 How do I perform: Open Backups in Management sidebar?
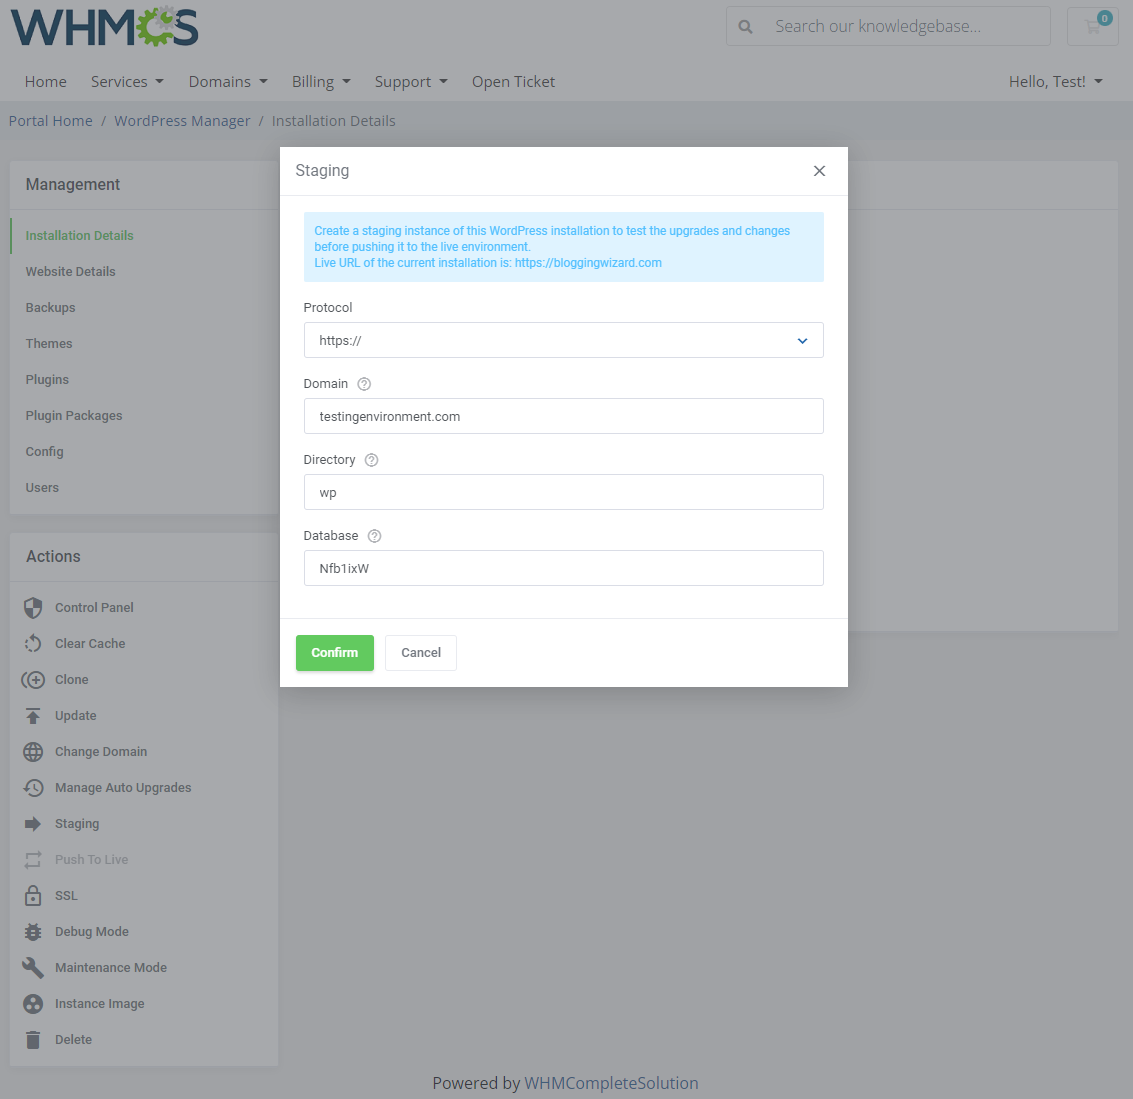tap(51, 308)
